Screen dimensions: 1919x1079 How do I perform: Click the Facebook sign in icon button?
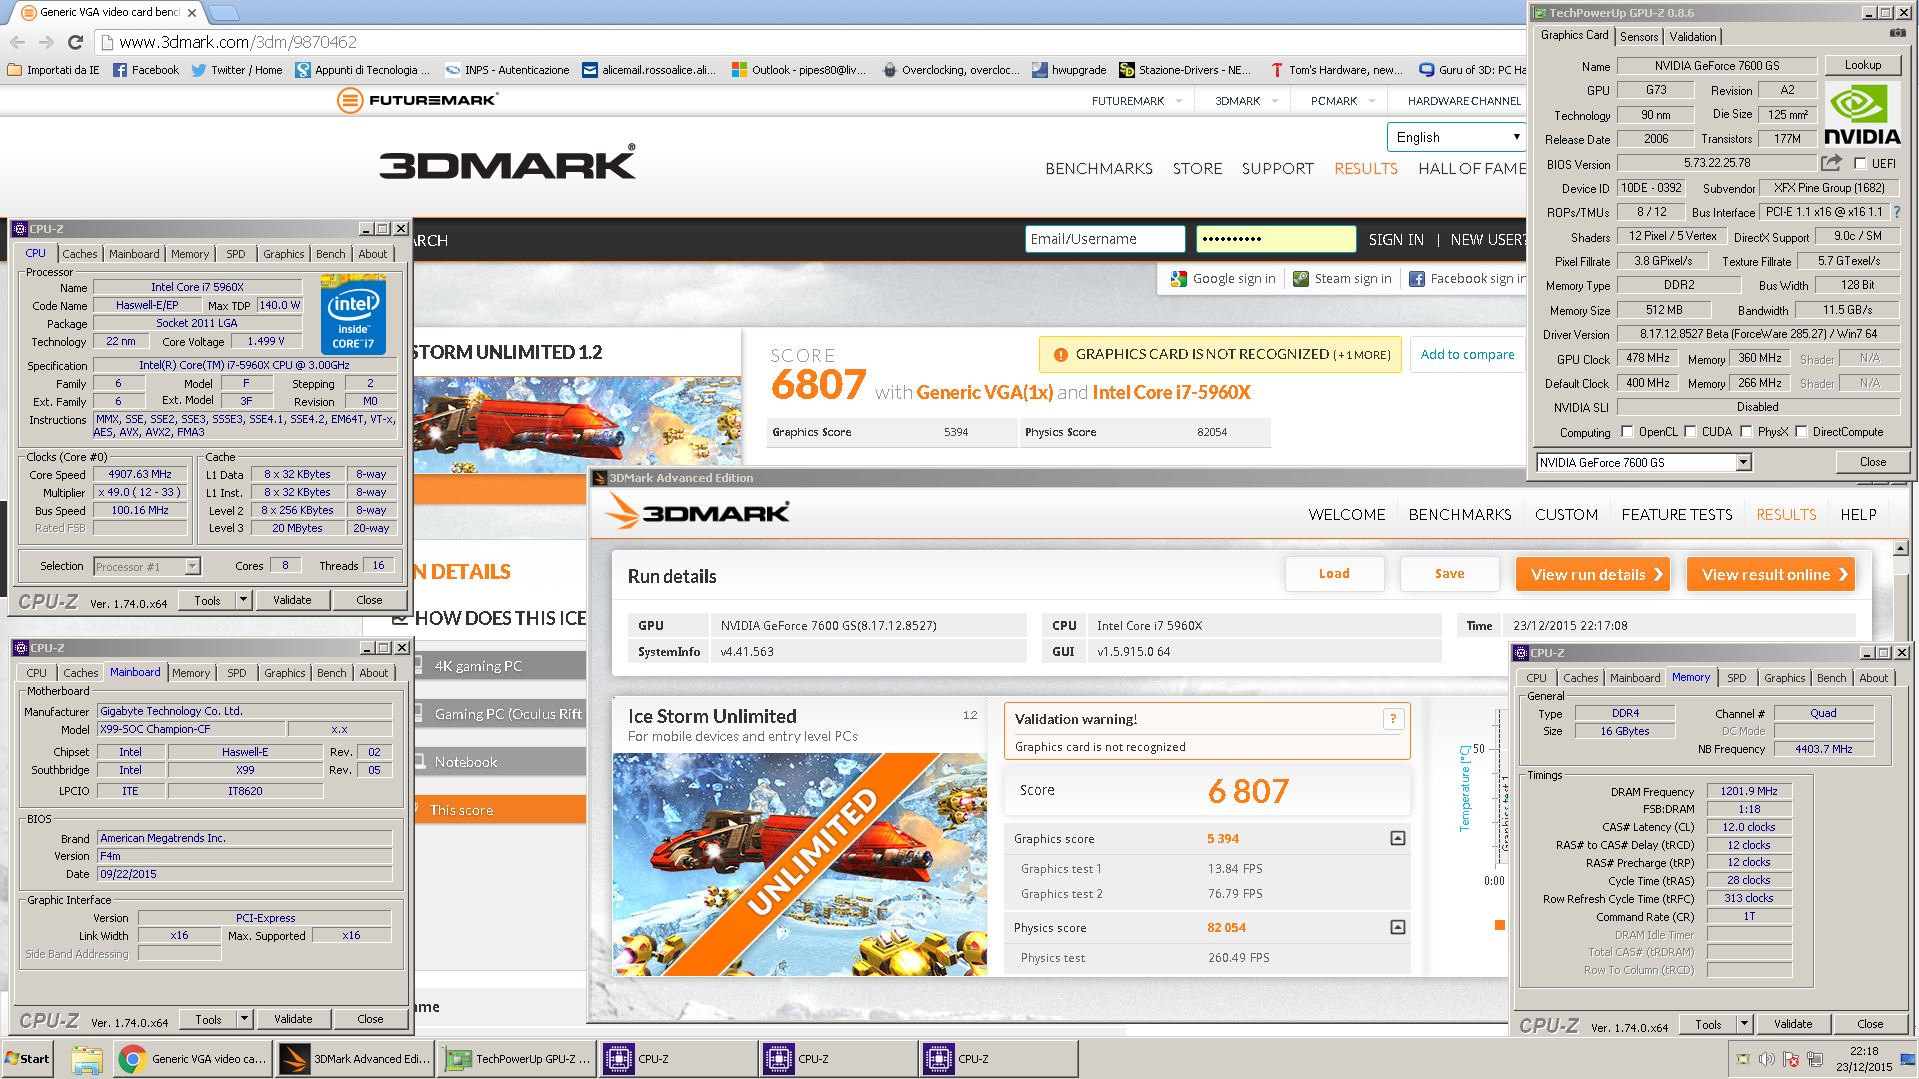coord(1466,279)
